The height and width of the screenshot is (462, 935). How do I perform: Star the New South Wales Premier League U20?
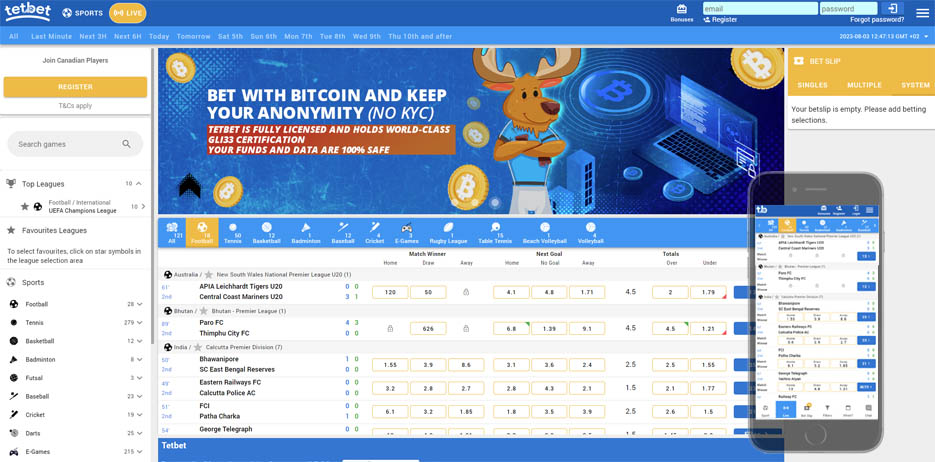209,275
